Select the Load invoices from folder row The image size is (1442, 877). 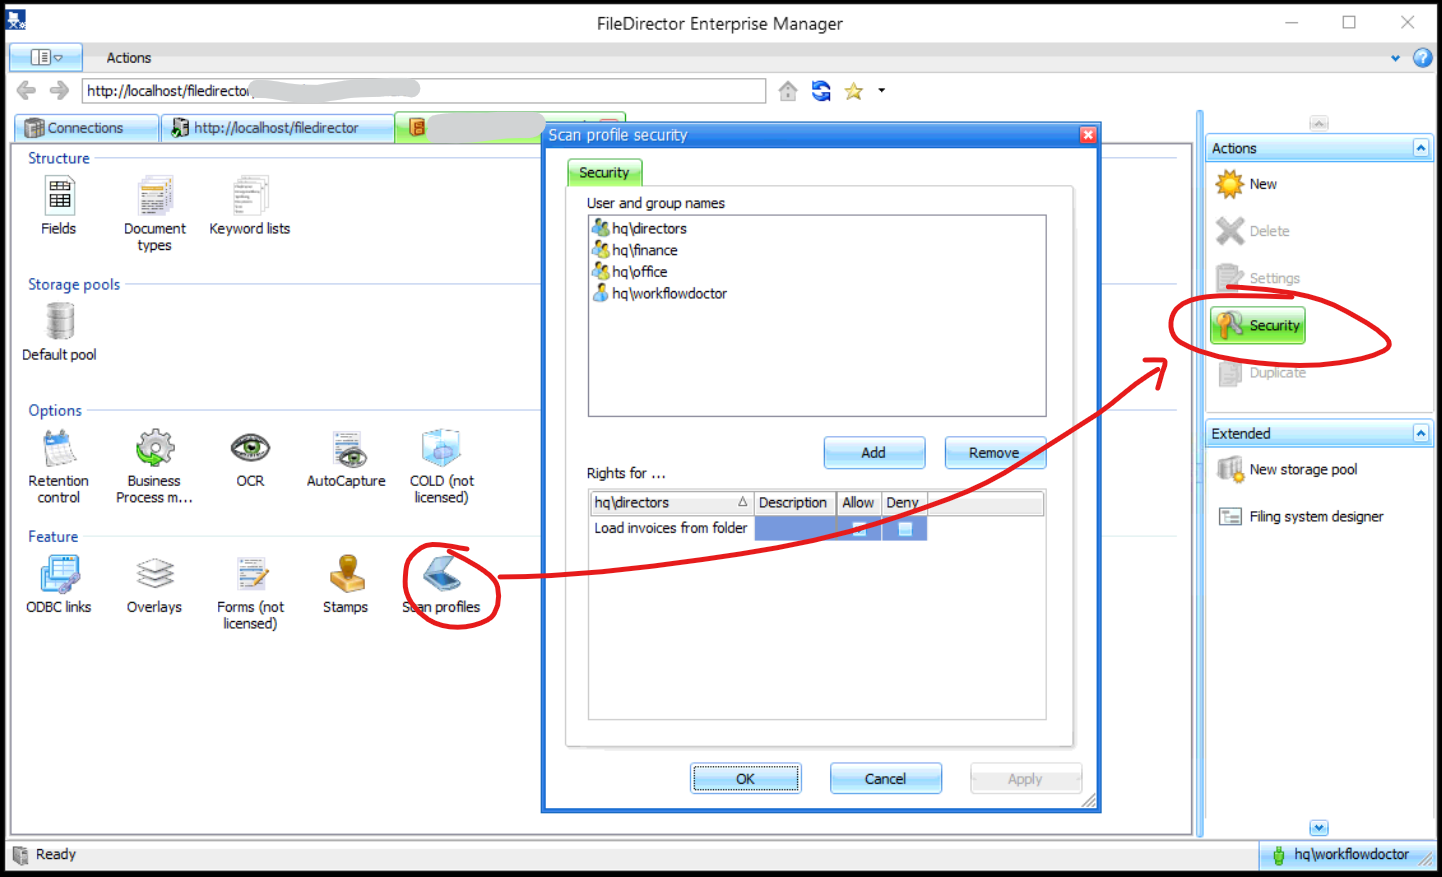[759, 528]
